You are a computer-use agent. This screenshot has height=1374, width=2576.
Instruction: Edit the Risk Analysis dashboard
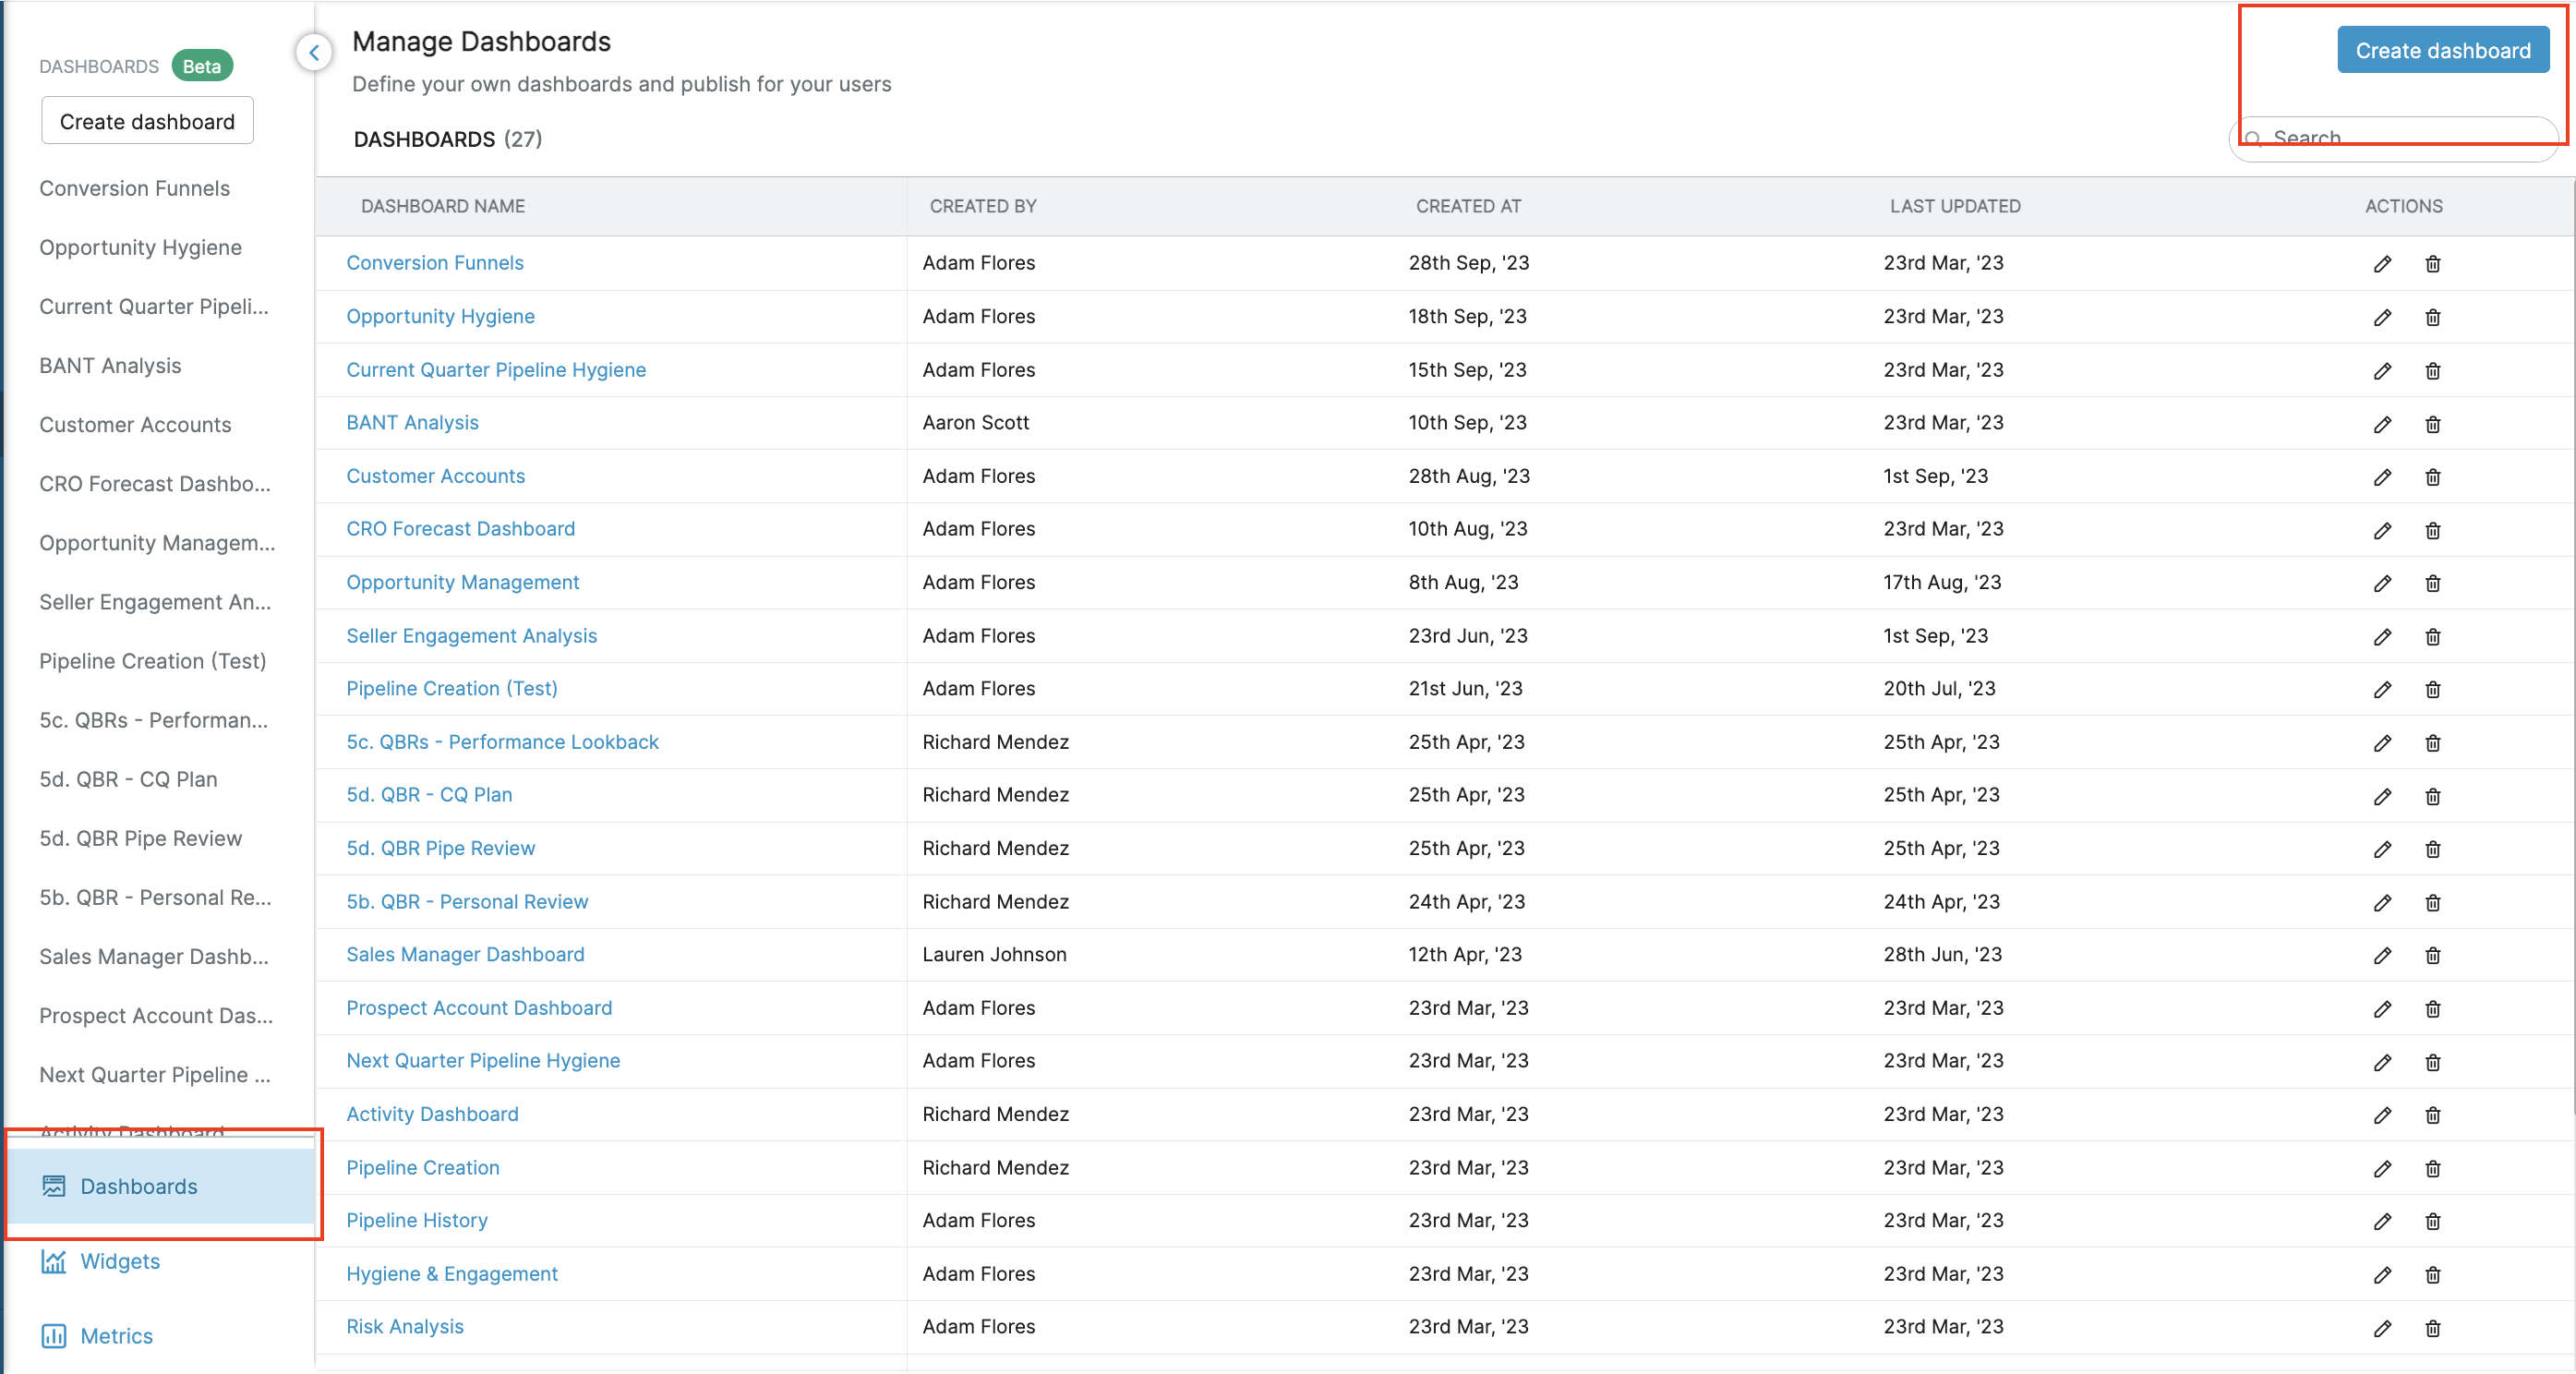pos(2383,1328)
